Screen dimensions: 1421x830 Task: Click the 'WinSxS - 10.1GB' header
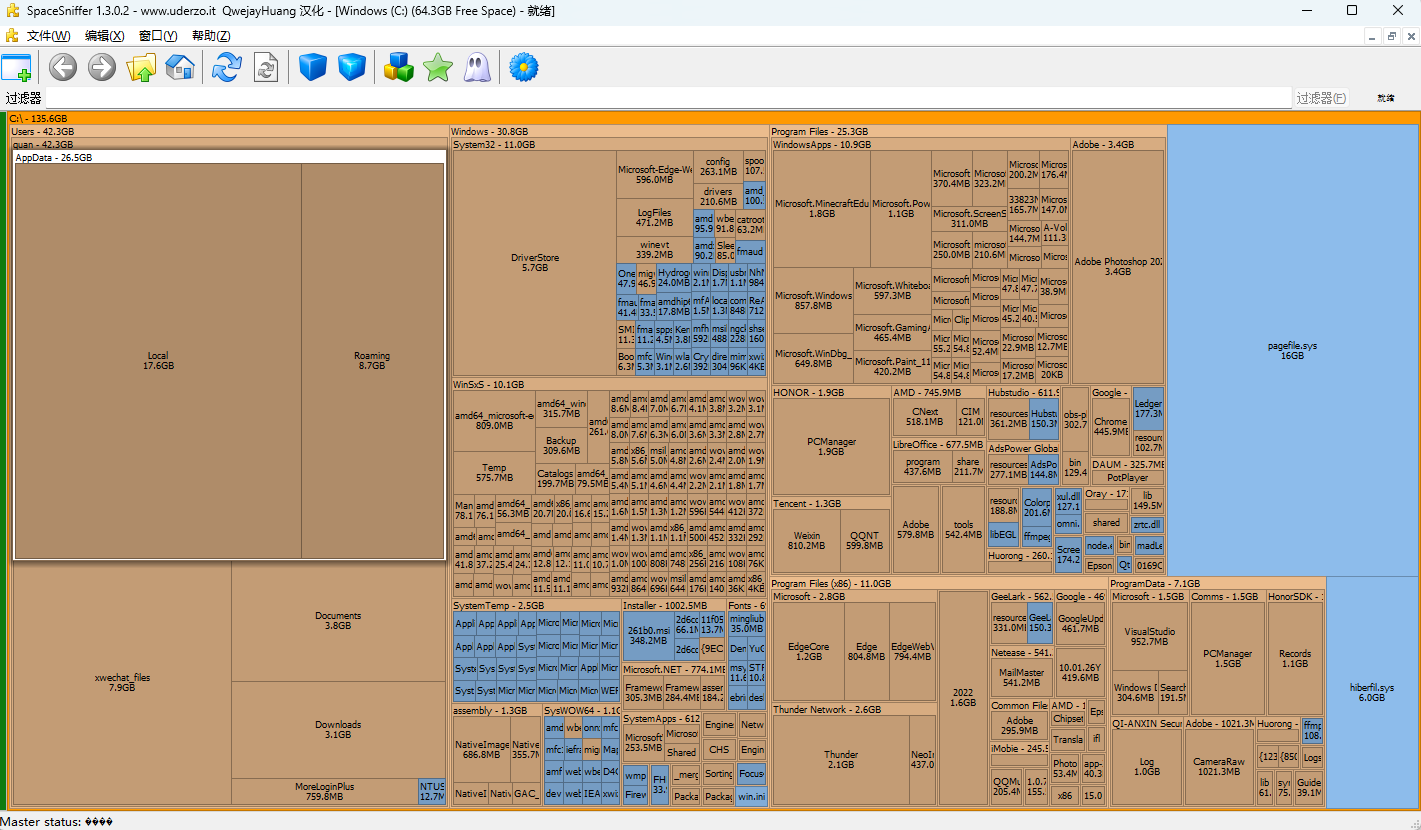pos(609,384)
